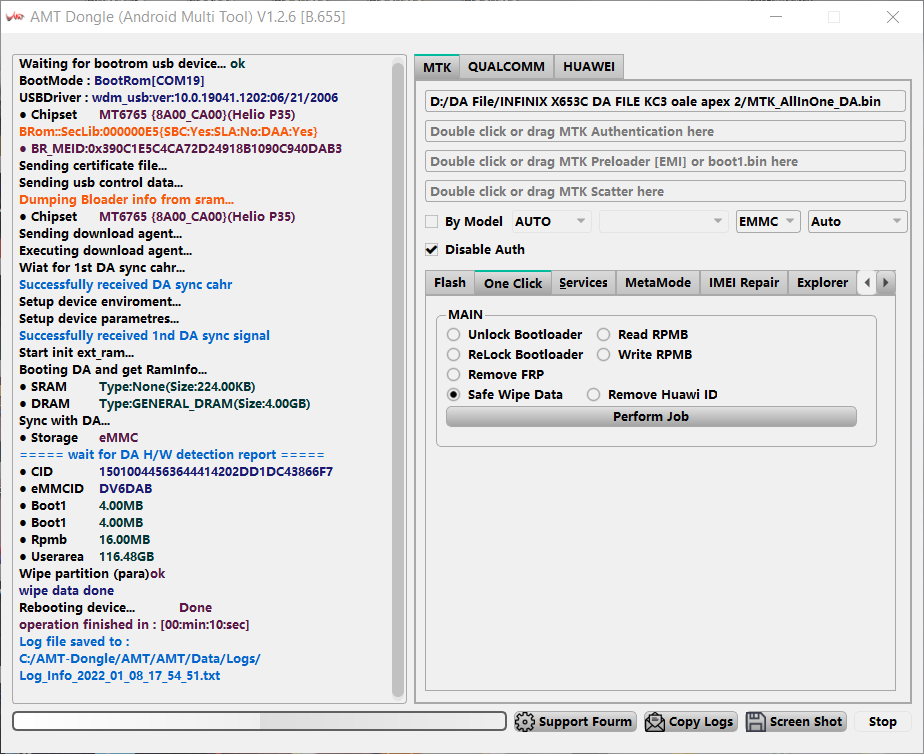Click the progress bar at the bottom
The image size is (924, 754).
click(x=259, y=721)
